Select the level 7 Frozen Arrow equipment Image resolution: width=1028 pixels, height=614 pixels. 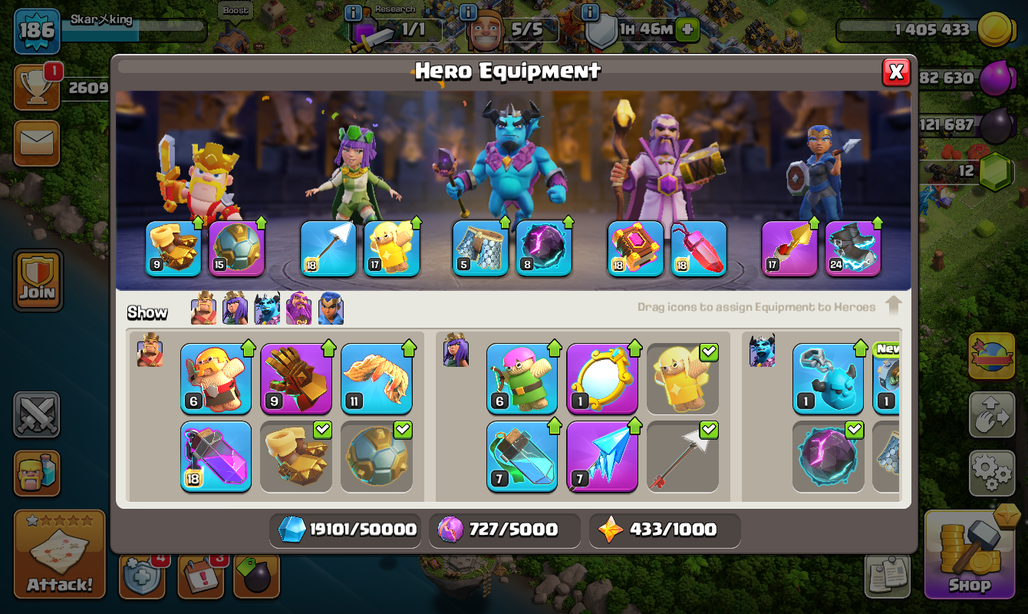tap(602, 457)
